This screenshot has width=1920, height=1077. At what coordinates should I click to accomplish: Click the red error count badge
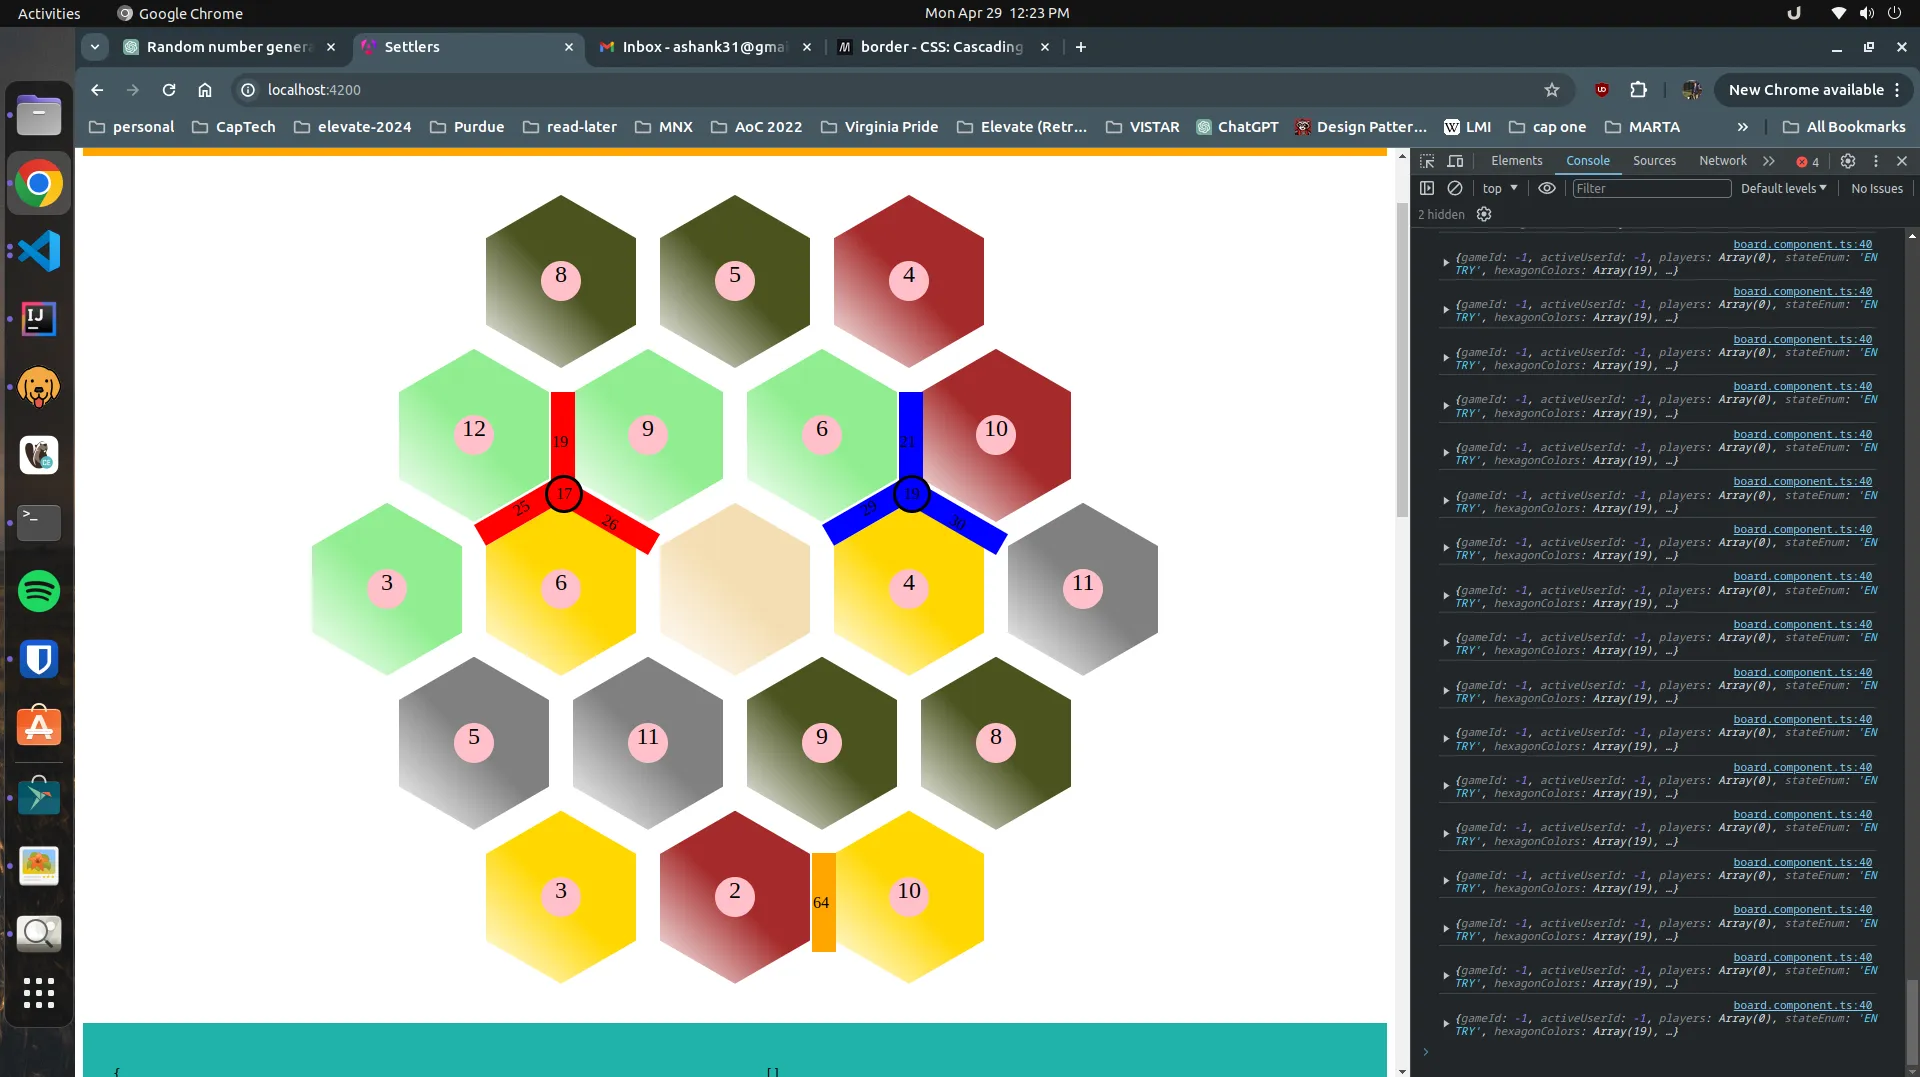click(1808, 162)
